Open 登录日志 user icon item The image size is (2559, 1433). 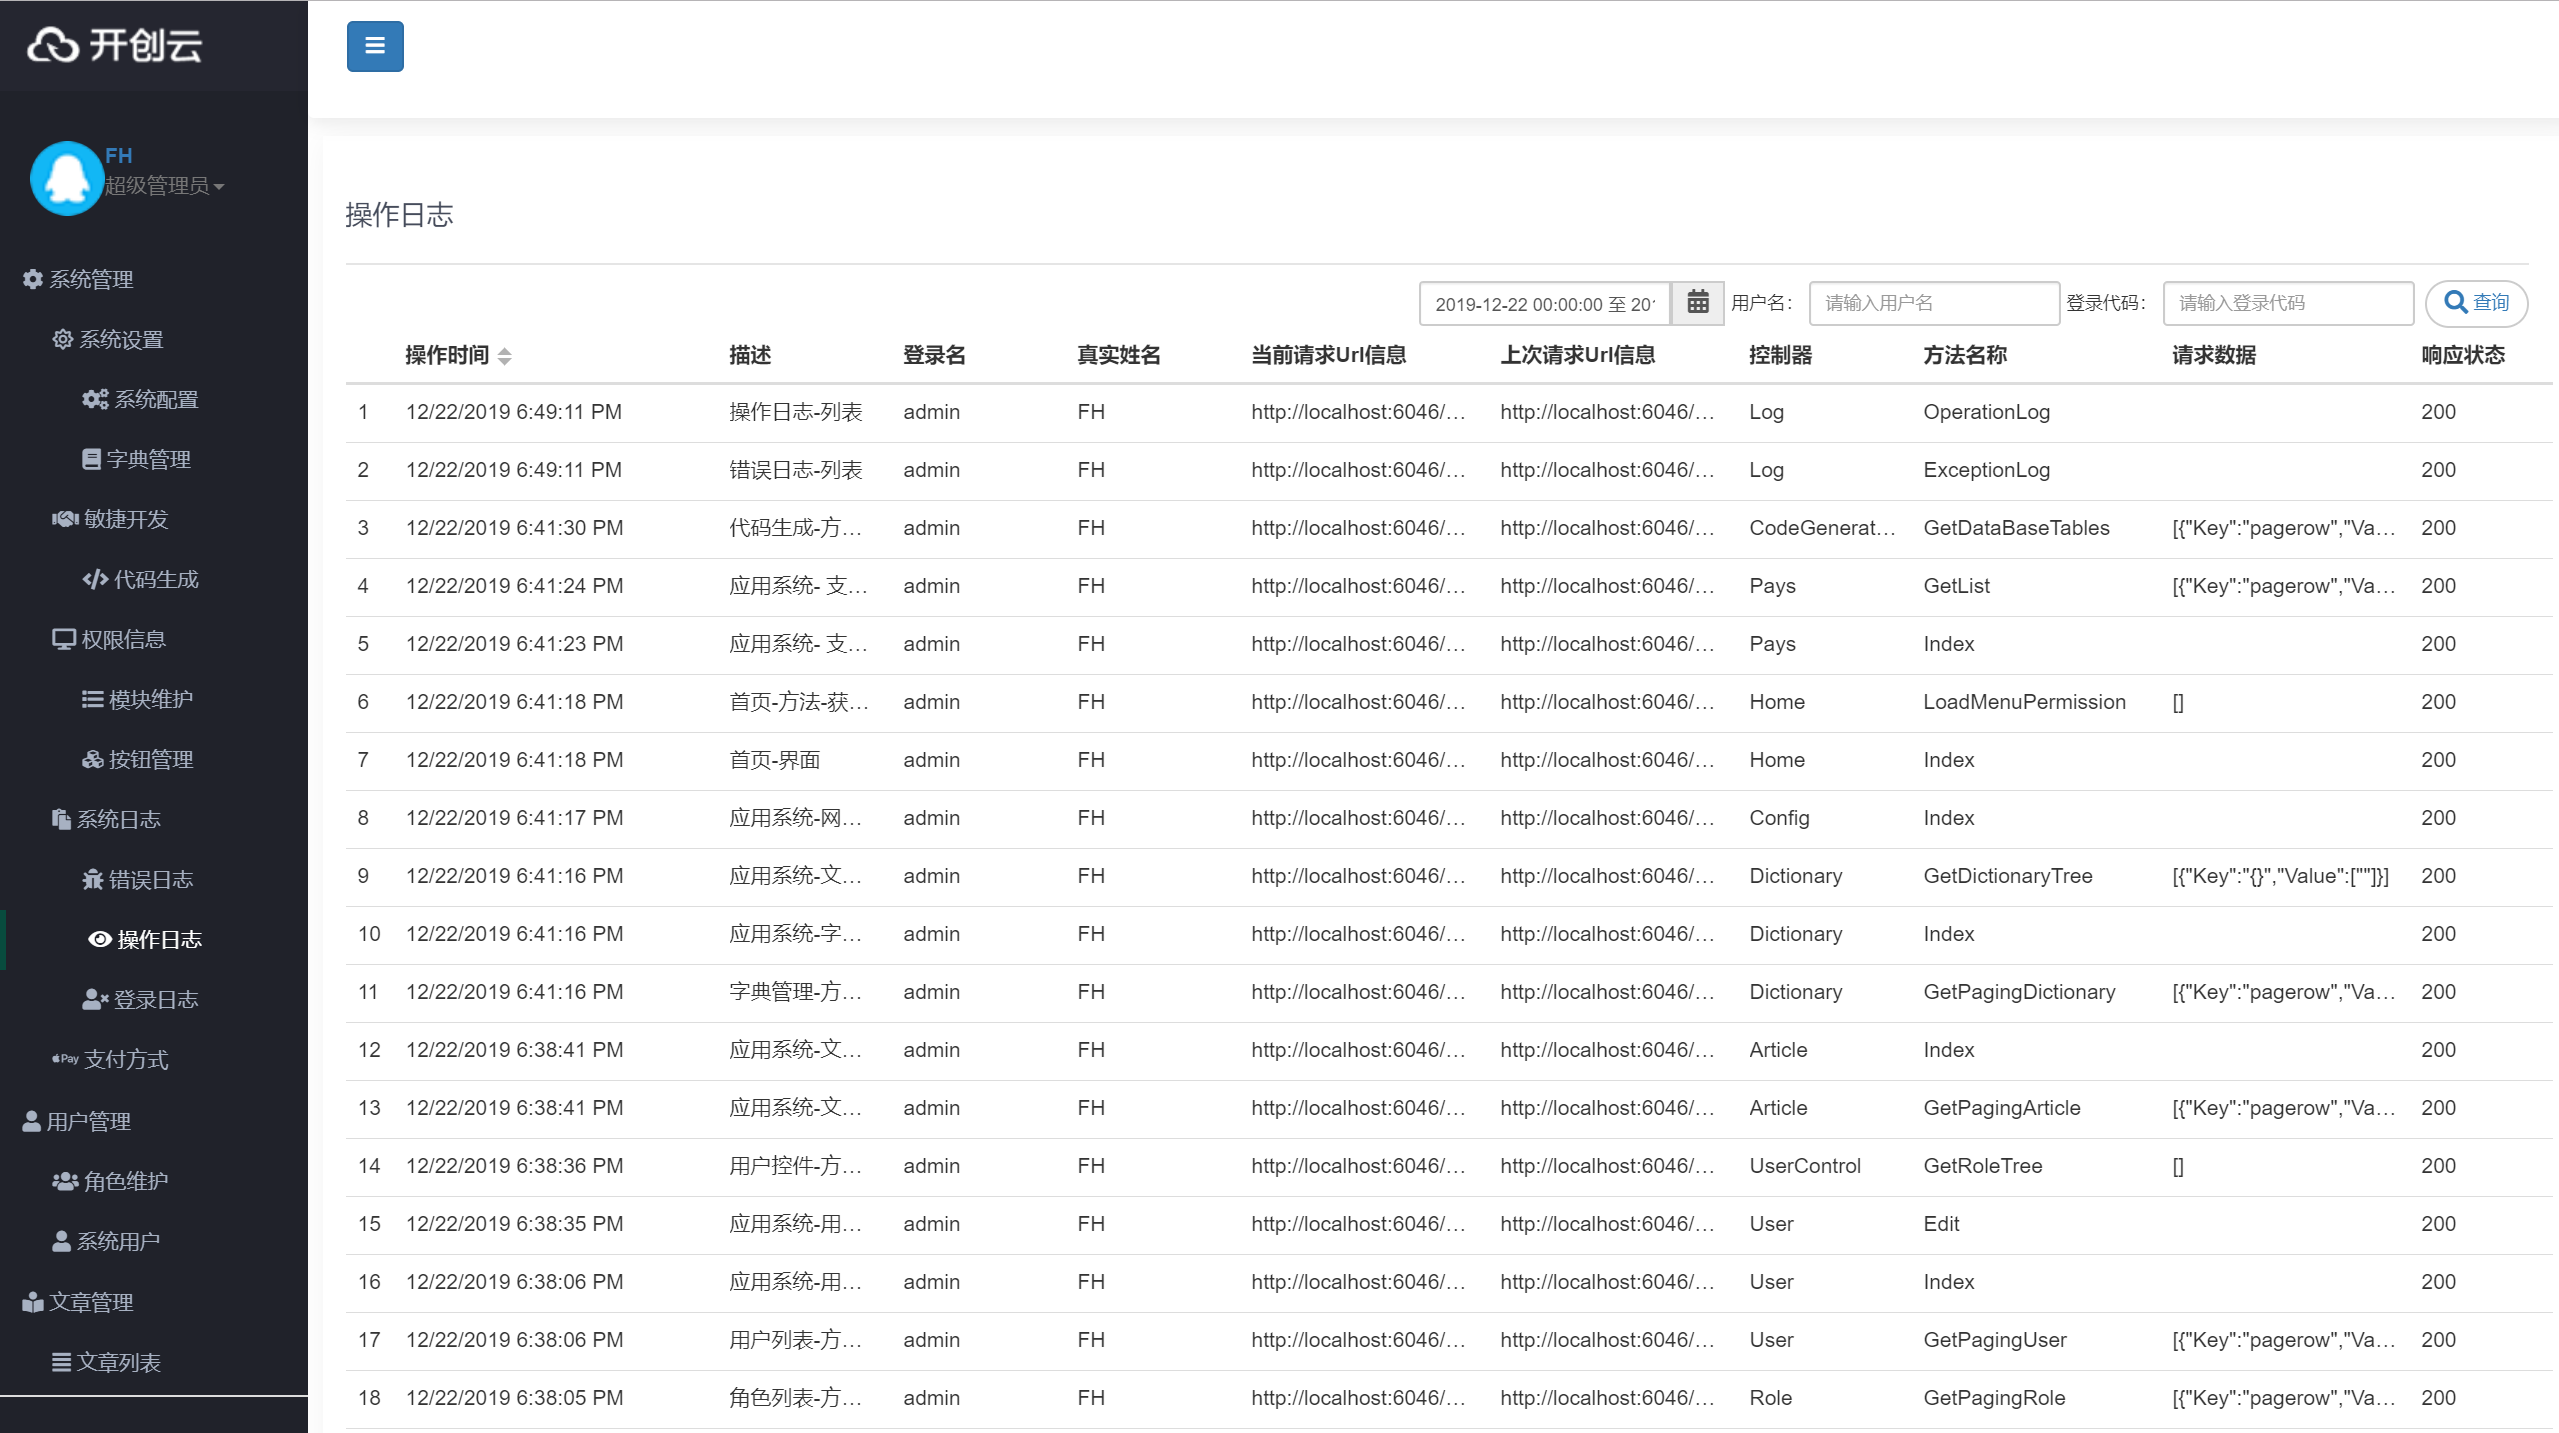[140, 999]
